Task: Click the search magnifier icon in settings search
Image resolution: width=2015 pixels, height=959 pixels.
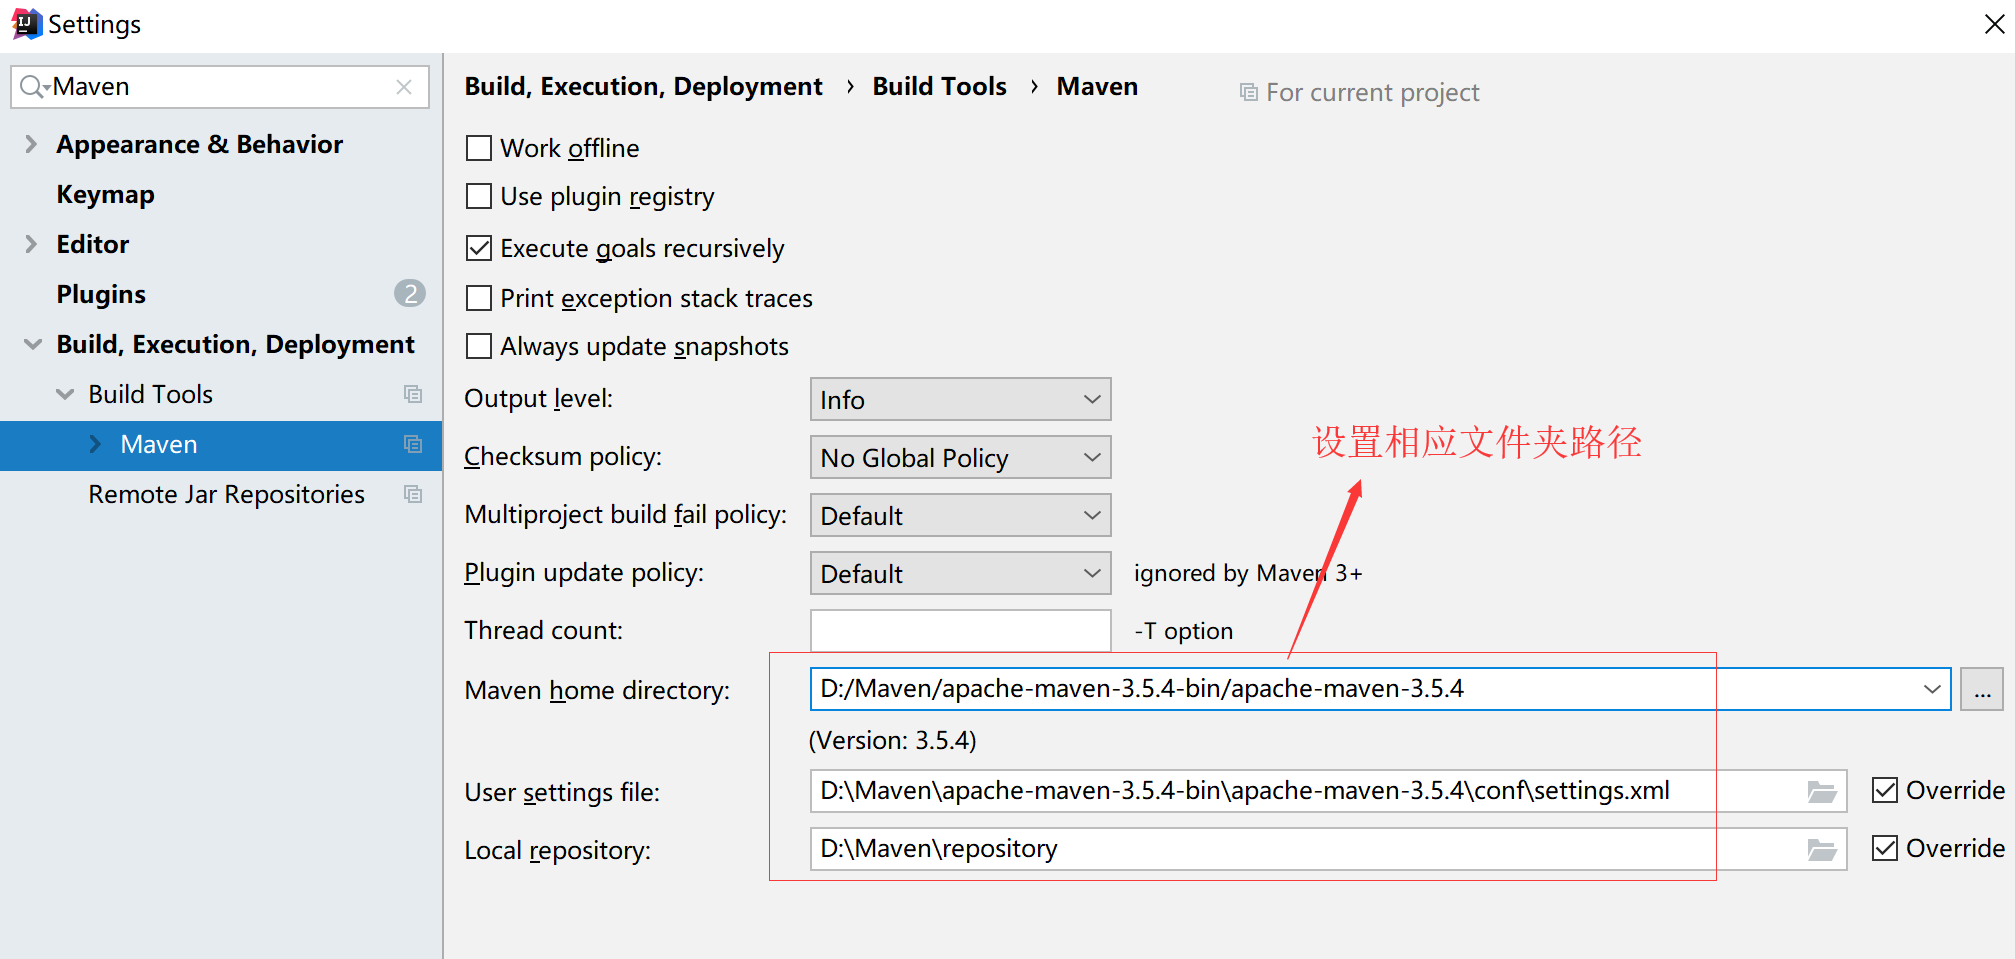Action: click(x=33, y=87)
